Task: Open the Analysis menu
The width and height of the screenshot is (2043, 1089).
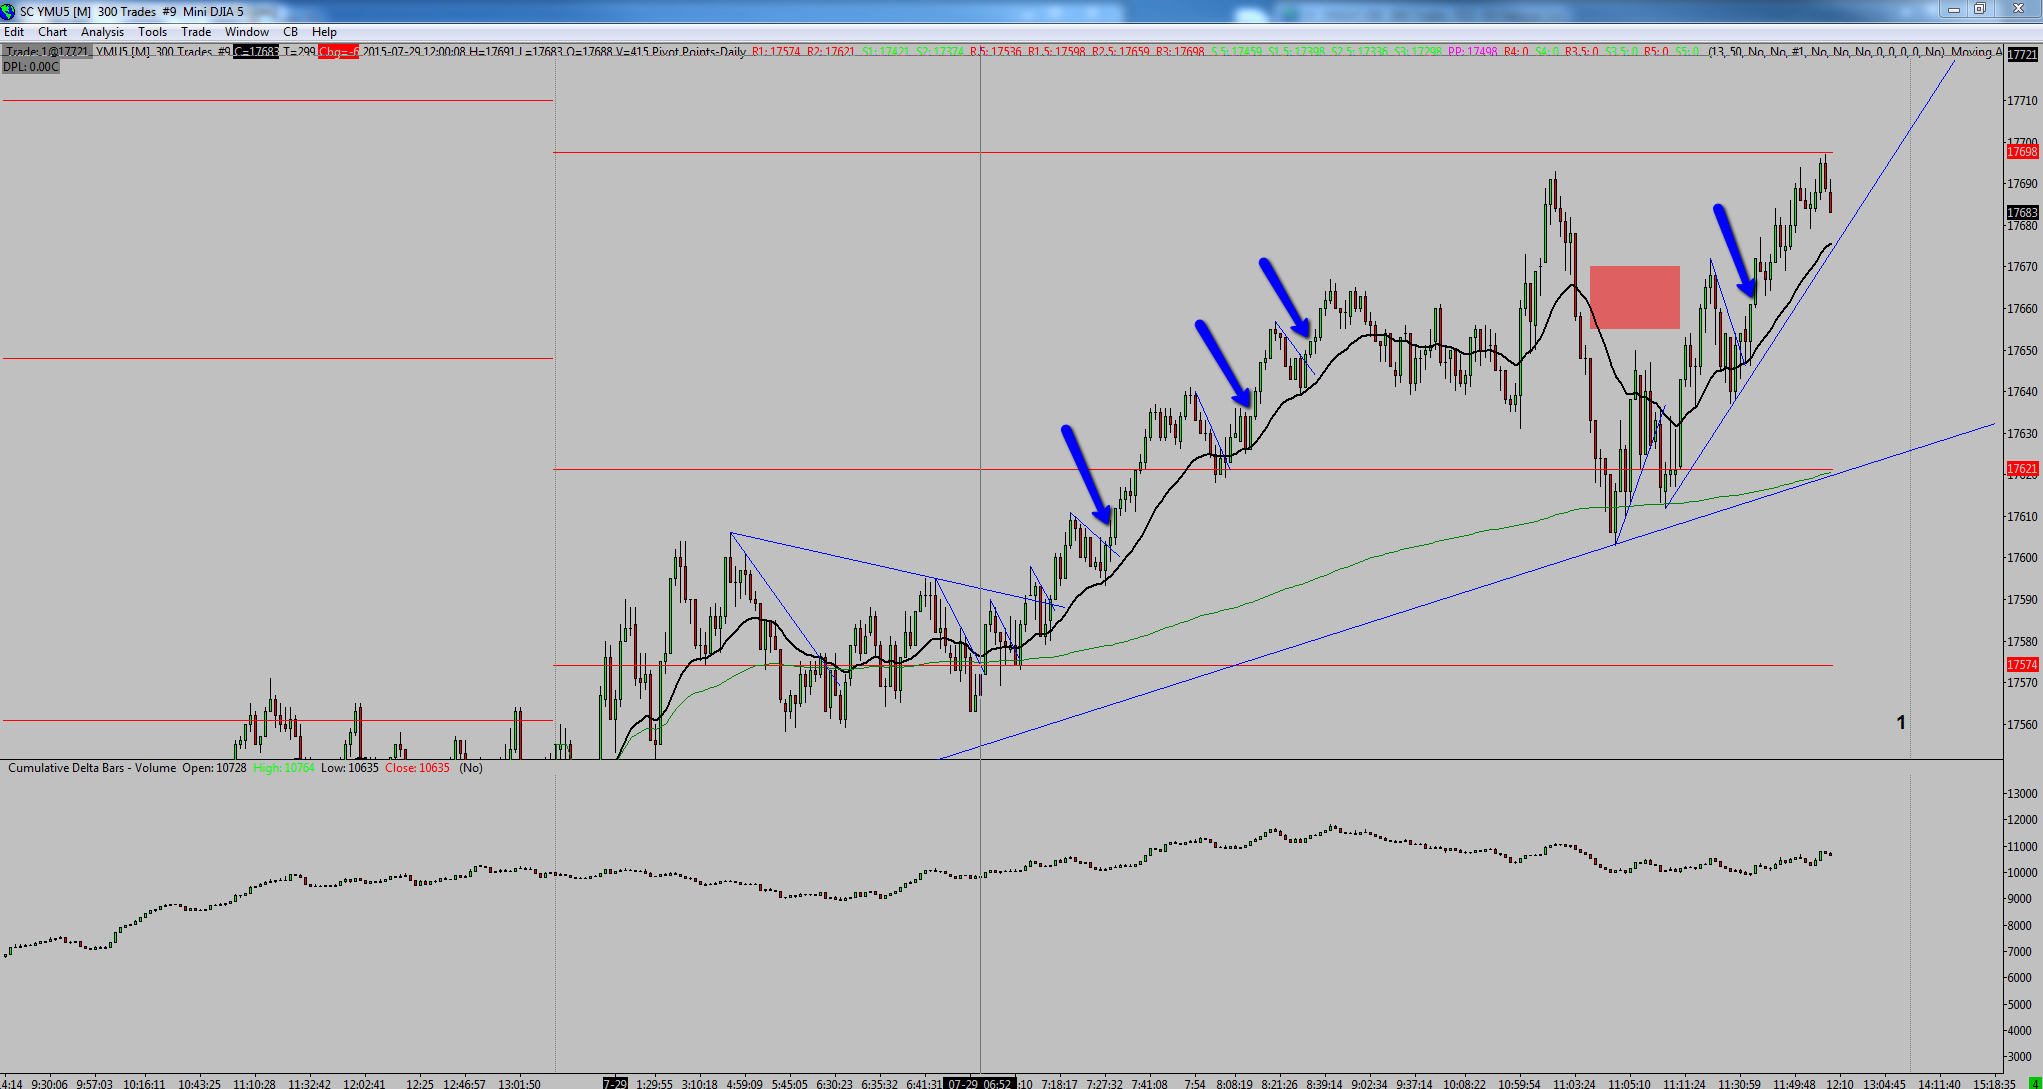Action: click(x=102, y=32)
